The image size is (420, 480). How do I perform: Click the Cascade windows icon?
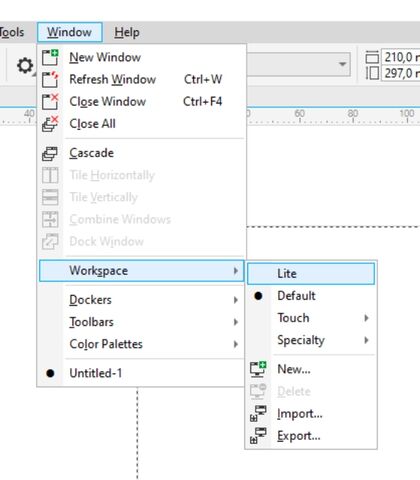click(x=50, y=153)
